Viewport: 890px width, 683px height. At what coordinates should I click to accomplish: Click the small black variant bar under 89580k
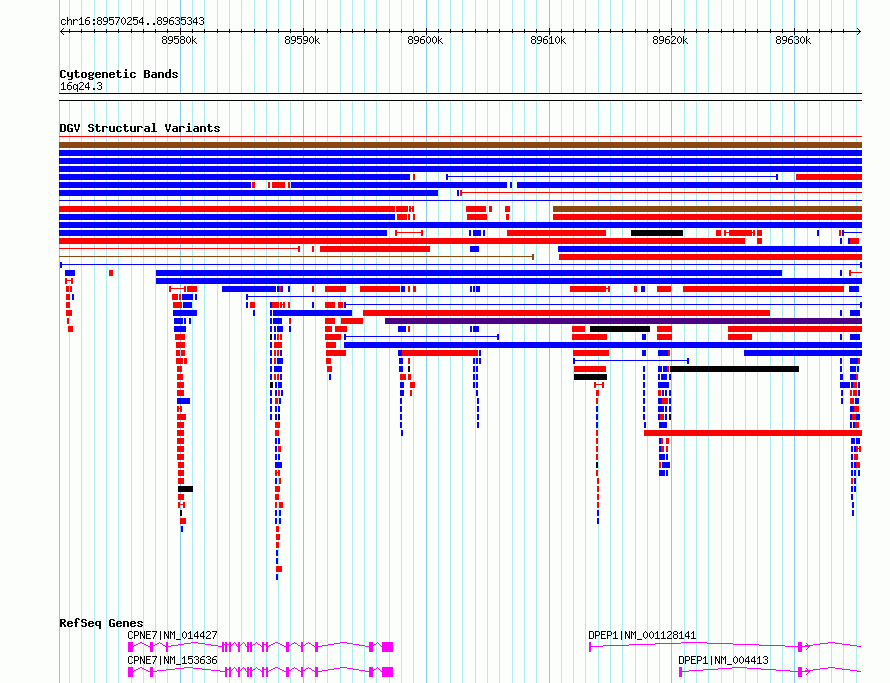(x=186, y=489)
